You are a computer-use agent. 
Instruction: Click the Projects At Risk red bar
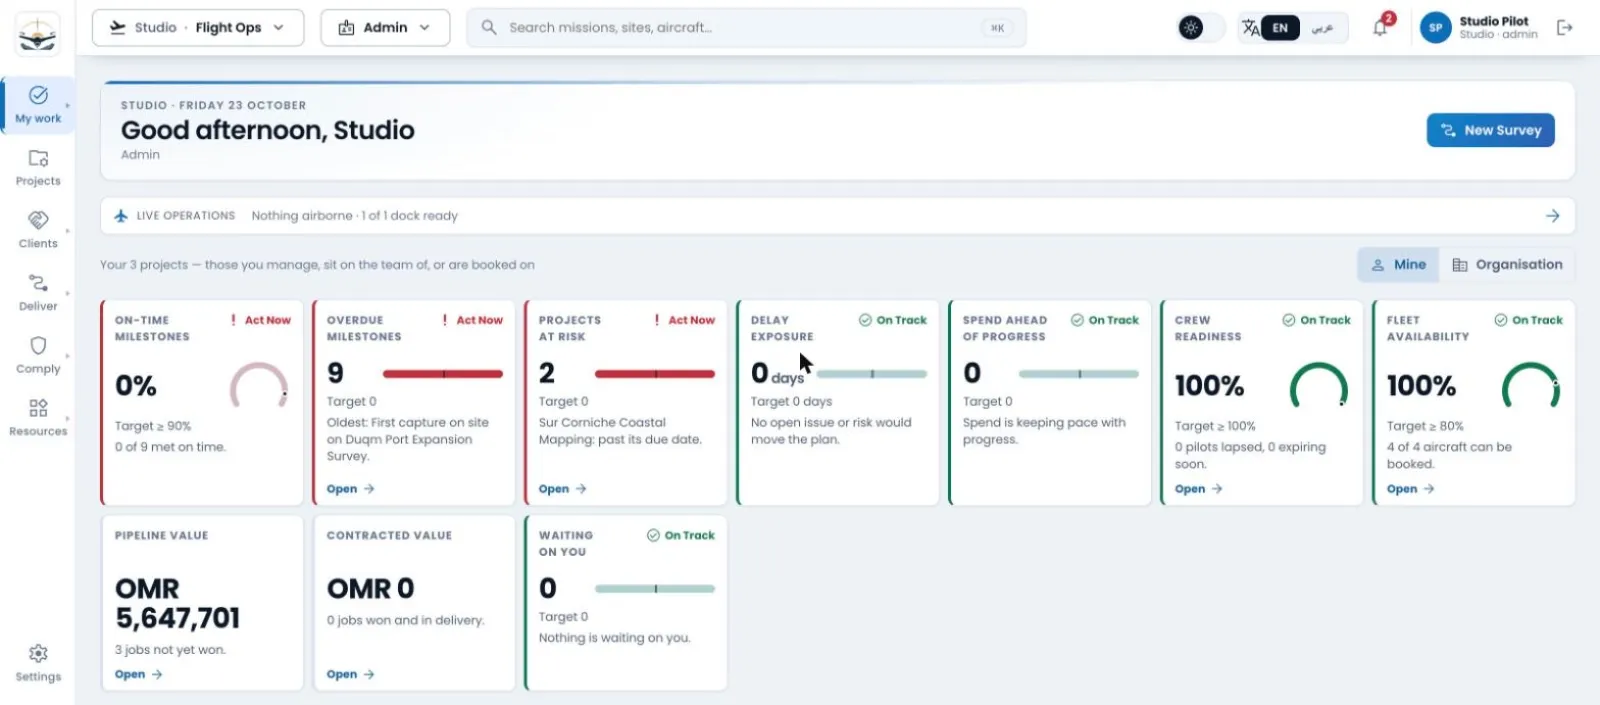655,374
